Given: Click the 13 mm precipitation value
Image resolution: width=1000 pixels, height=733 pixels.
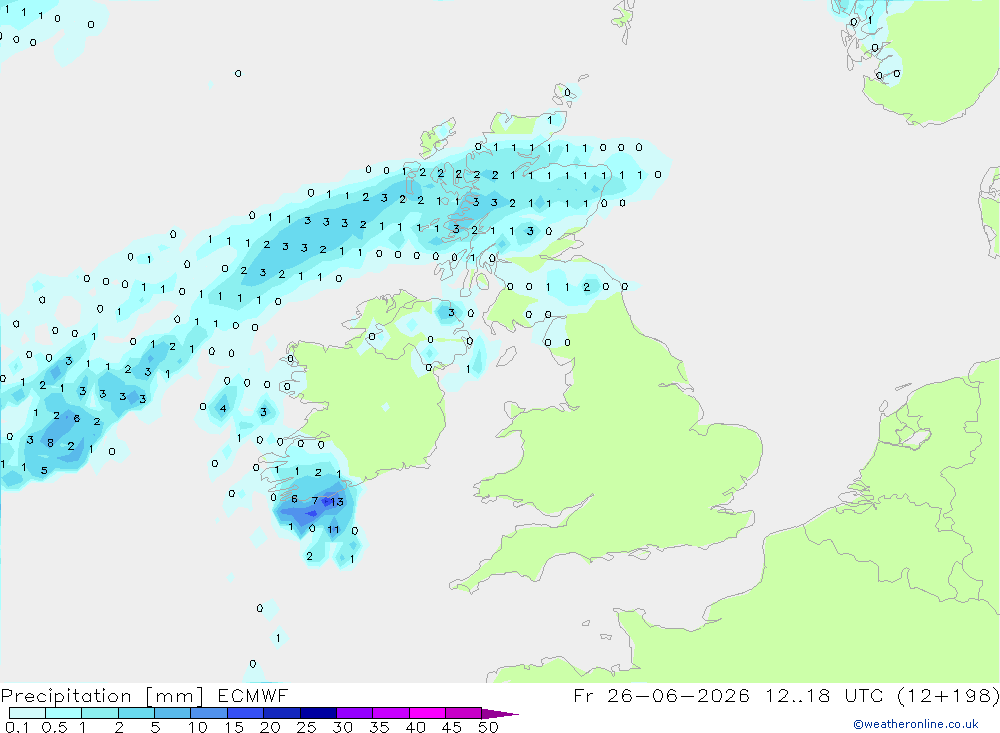Looking at the screenshot, I should [x=337, y=502].
